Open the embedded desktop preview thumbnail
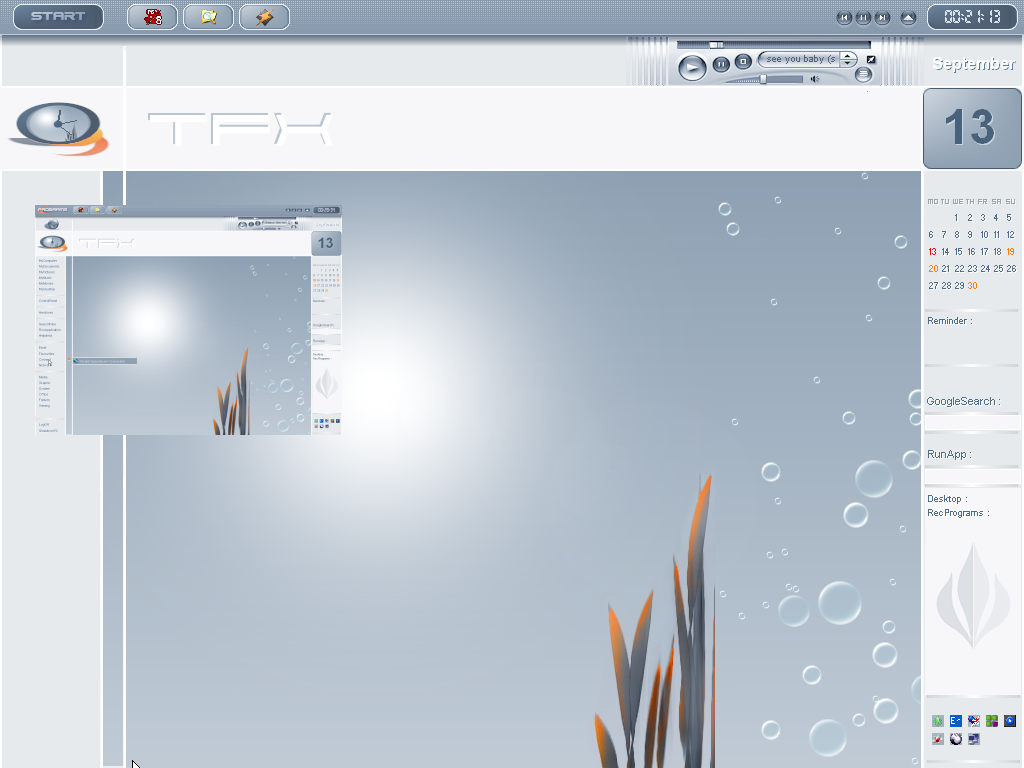The height and width of the screenshot is (768, 1024). 188,320
